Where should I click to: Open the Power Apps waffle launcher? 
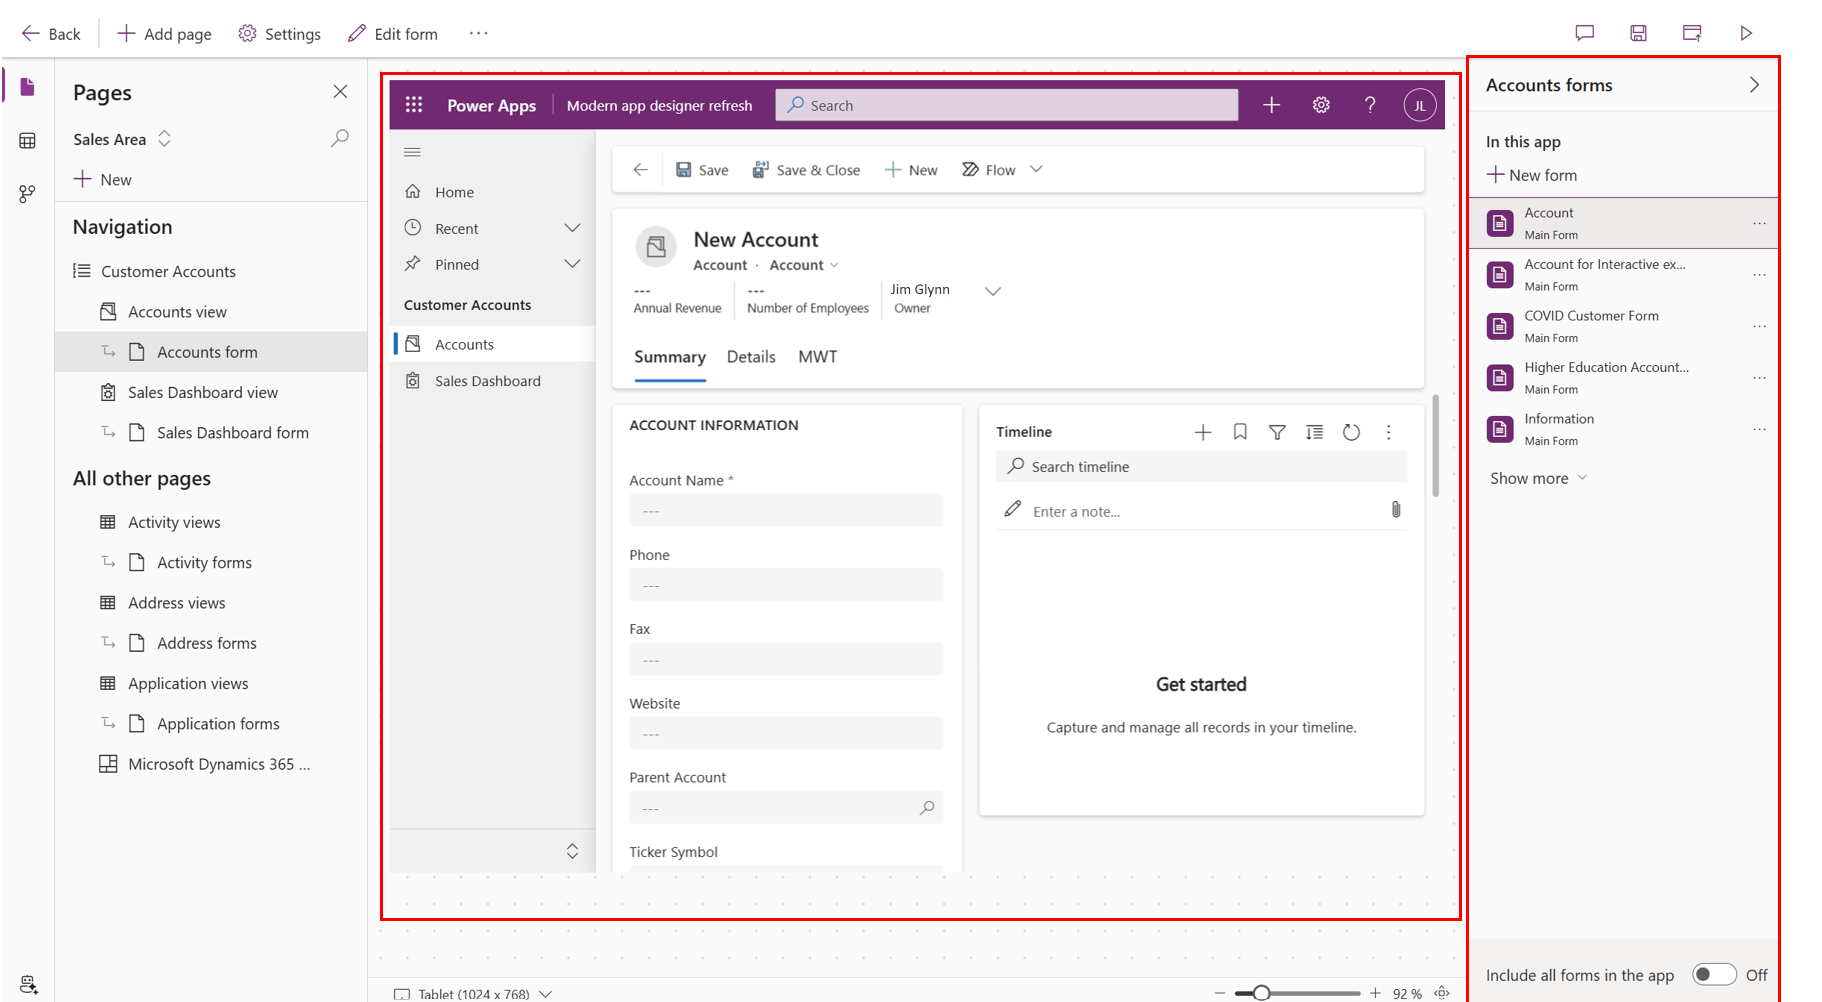click(414, 105)
